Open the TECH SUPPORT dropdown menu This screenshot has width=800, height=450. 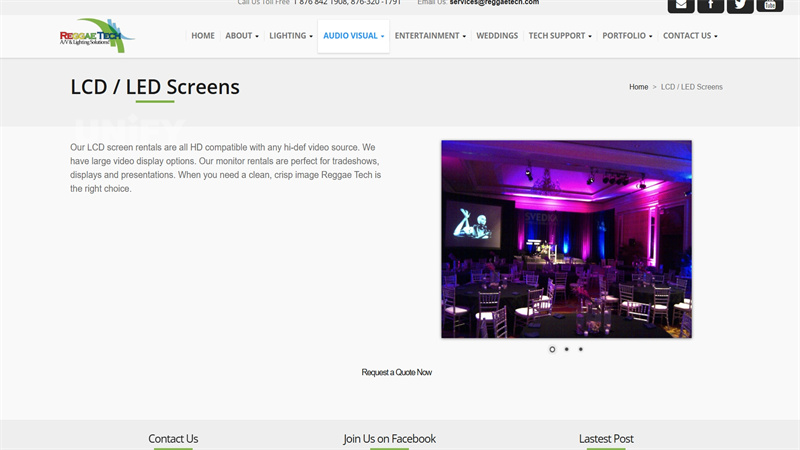tap(560, 36)
